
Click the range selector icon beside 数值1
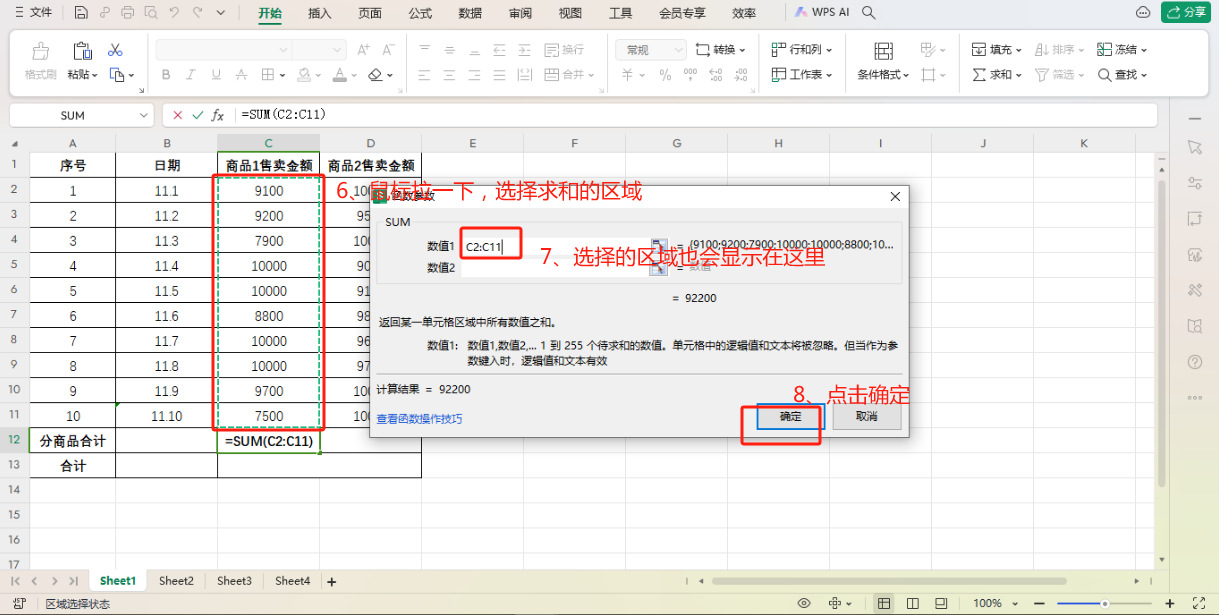pyautogui.click(x=658, y=245)
